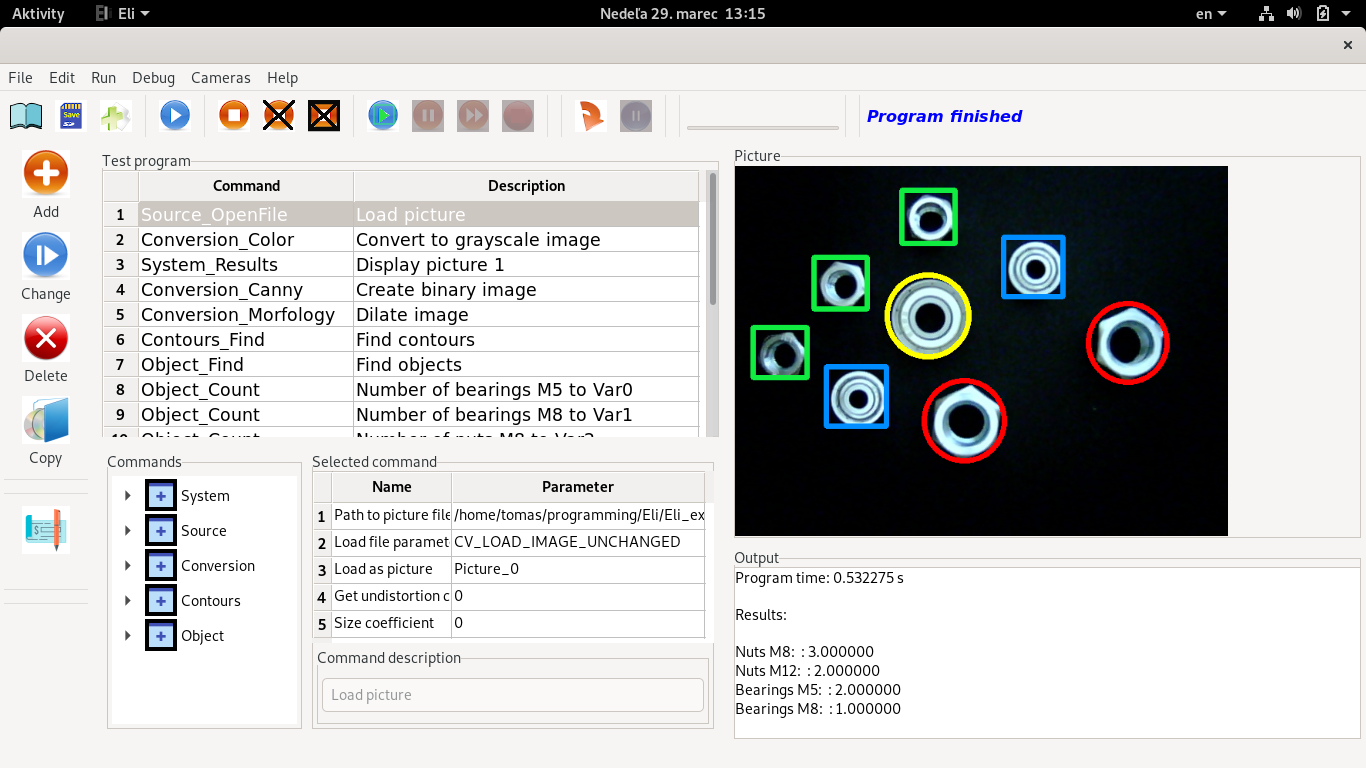Click the blue play run button

point(175,116)
